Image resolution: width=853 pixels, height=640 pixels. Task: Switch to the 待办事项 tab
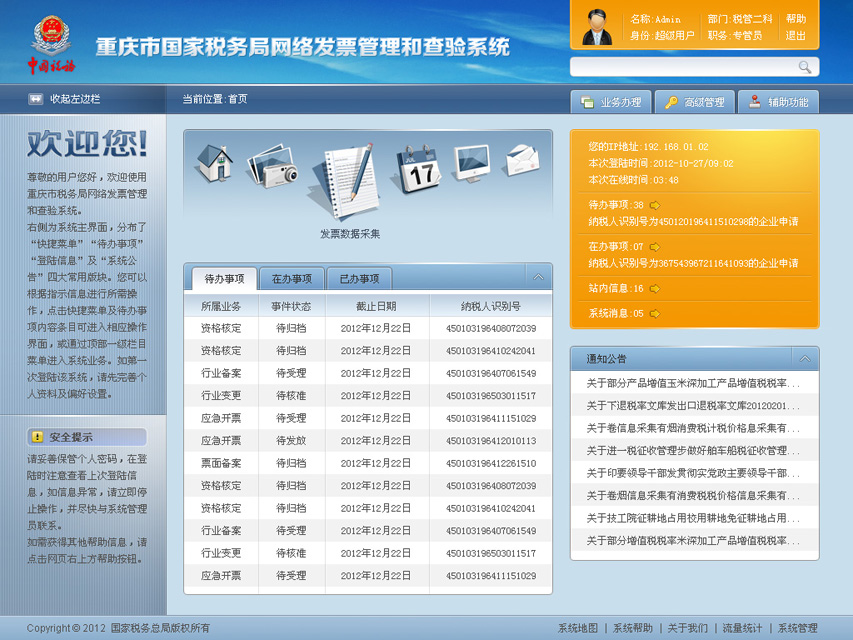[x=224, y=279]
